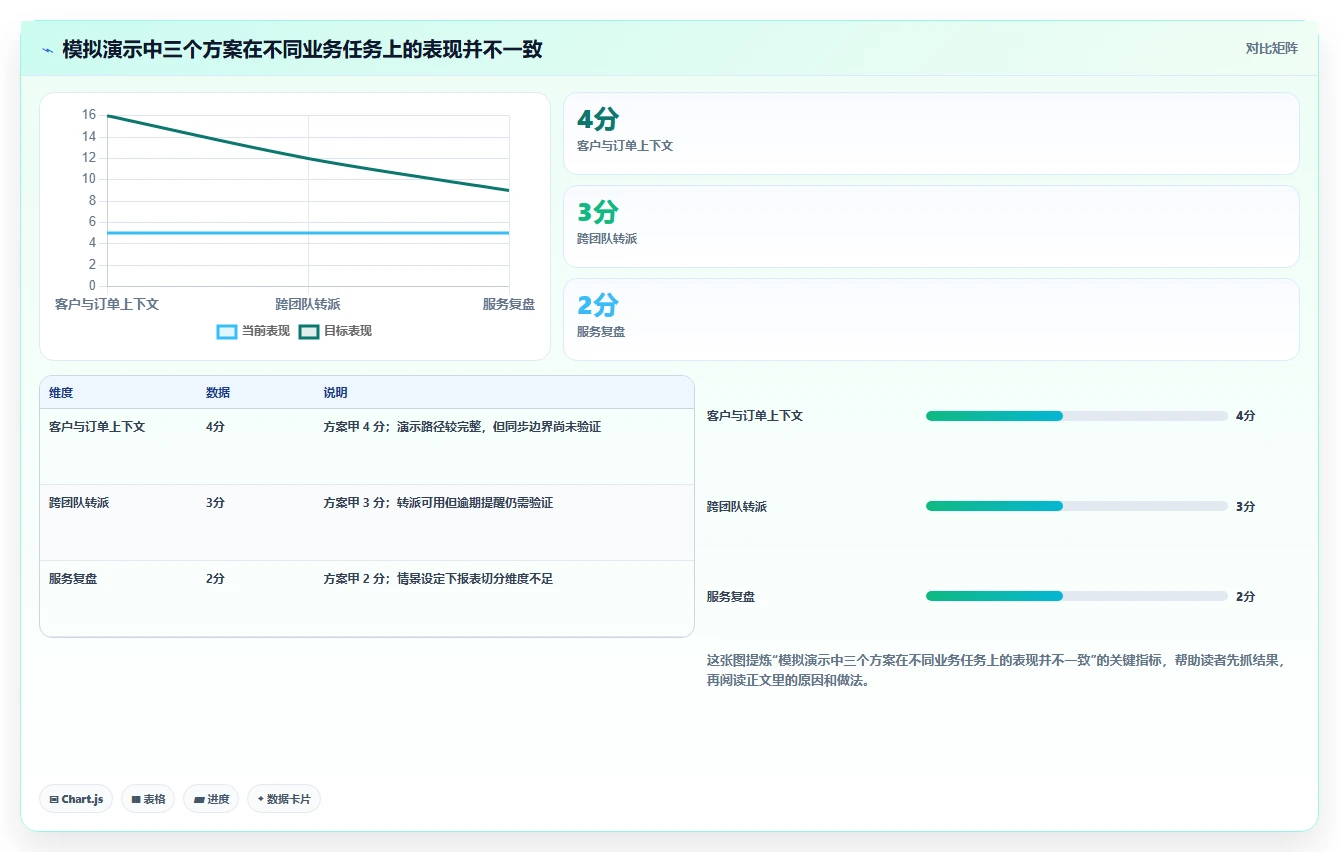This screenshot has width=1339, height=852.
Task: Click the 客户与订单上下文 progress bar
Action: pos(1077,416)
